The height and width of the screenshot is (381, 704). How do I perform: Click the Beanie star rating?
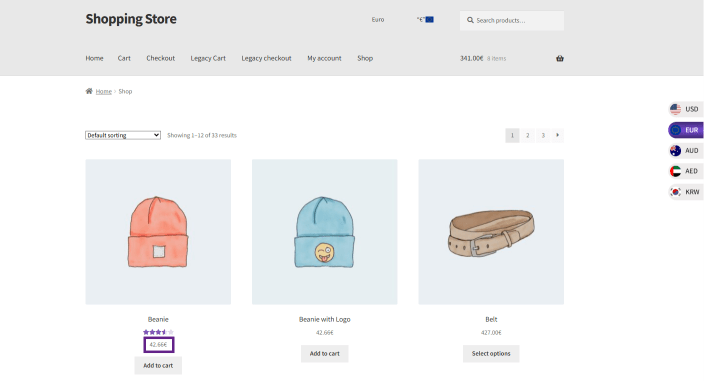(158, 332)
